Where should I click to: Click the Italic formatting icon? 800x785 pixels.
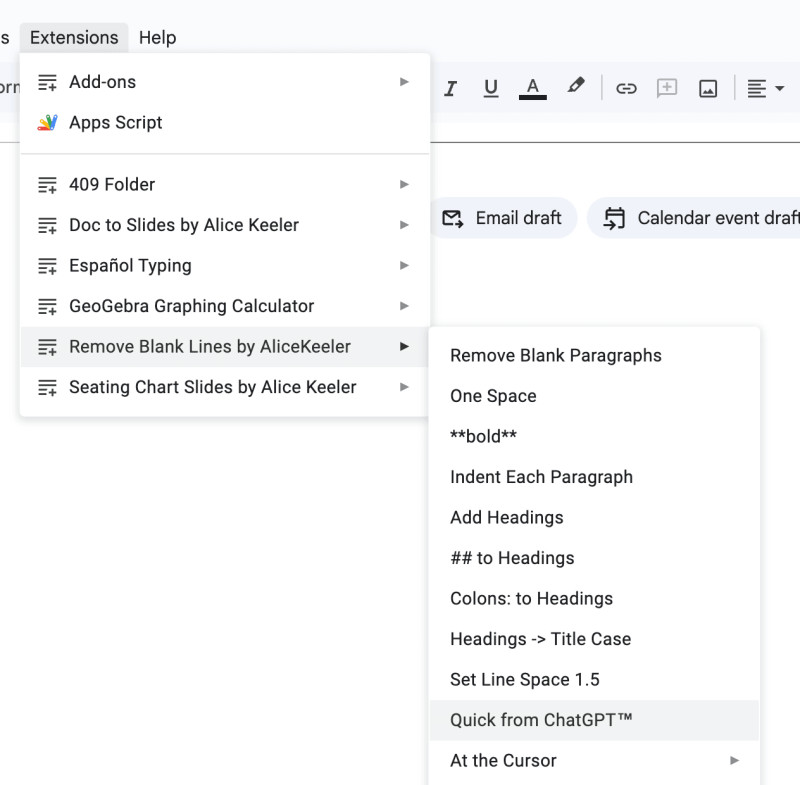(x=450, y=89)
